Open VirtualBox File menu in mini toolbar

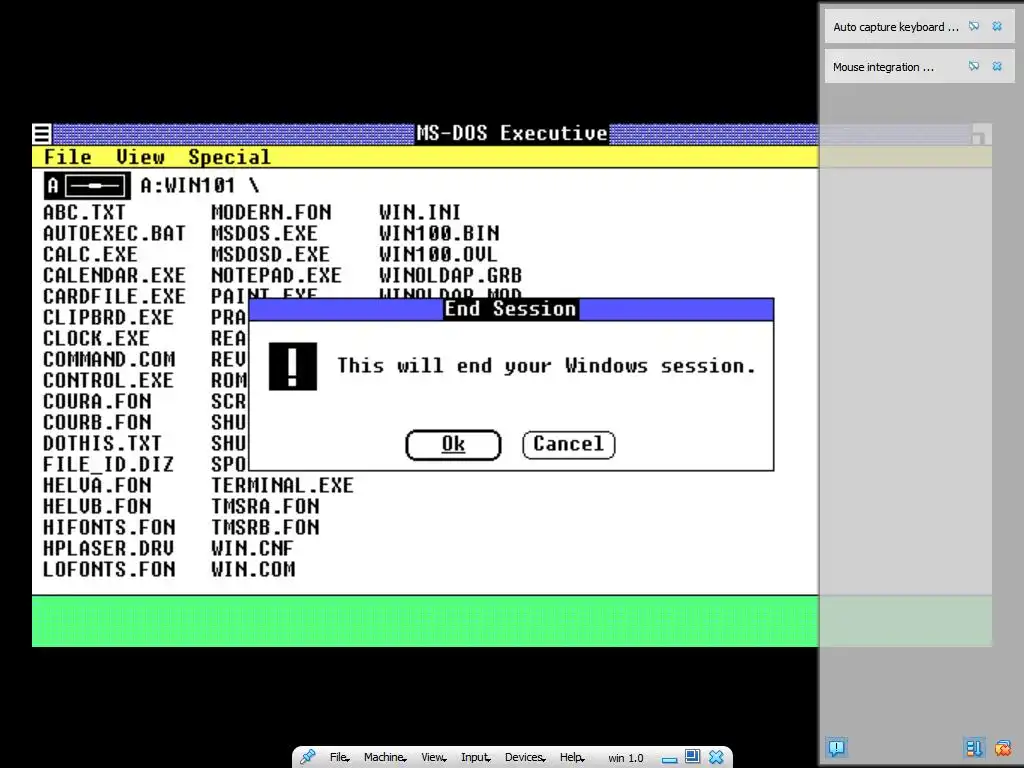(x=338, y=757)
